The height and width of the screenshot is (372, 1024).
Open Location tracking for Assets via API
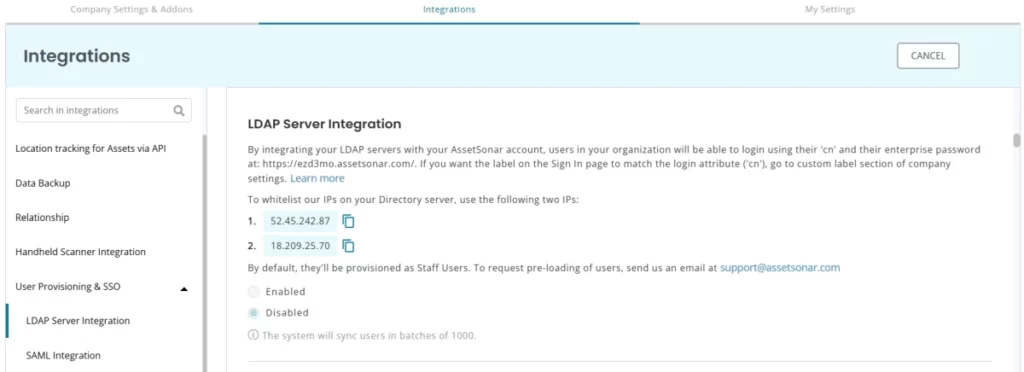[x=91, y=149]
